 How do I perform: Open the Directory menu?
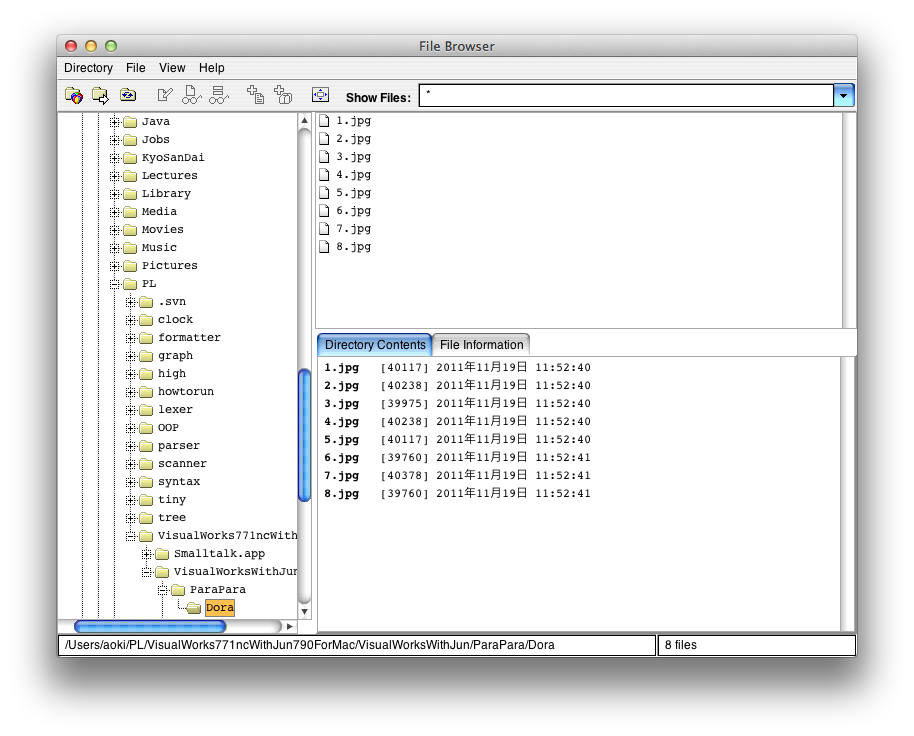click(x=88, y=68)
